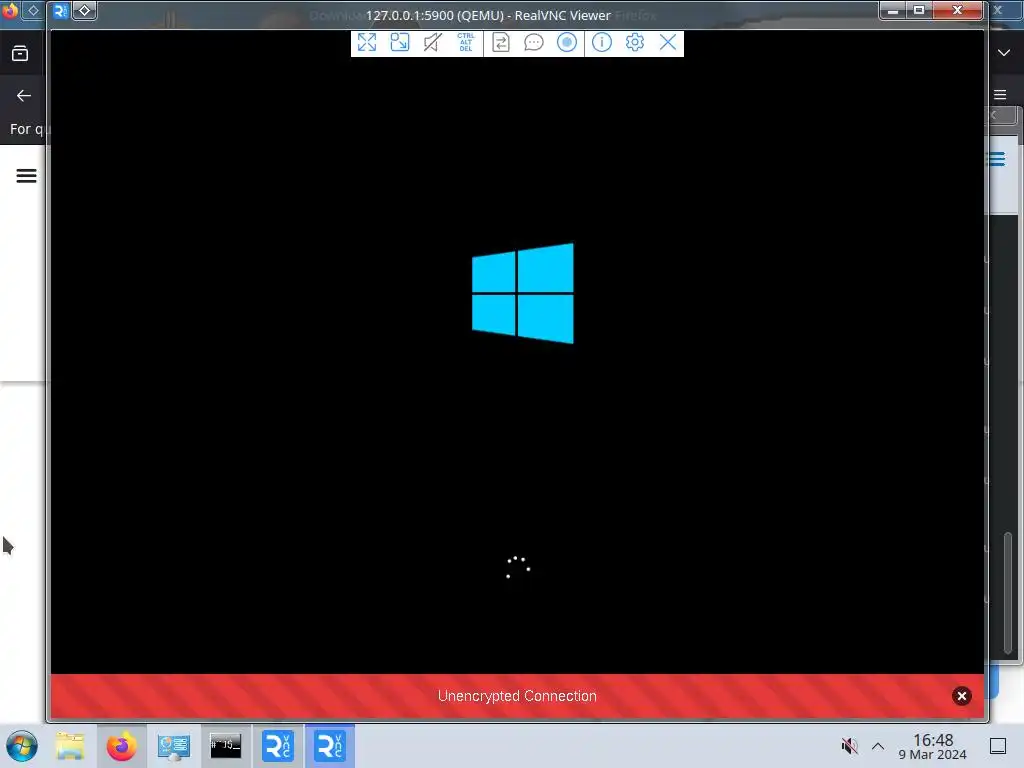The height and width of the screenshot is (768, 1024).
Task: Maximize the RealVNC Viewer window
Action: click(919, 10)
